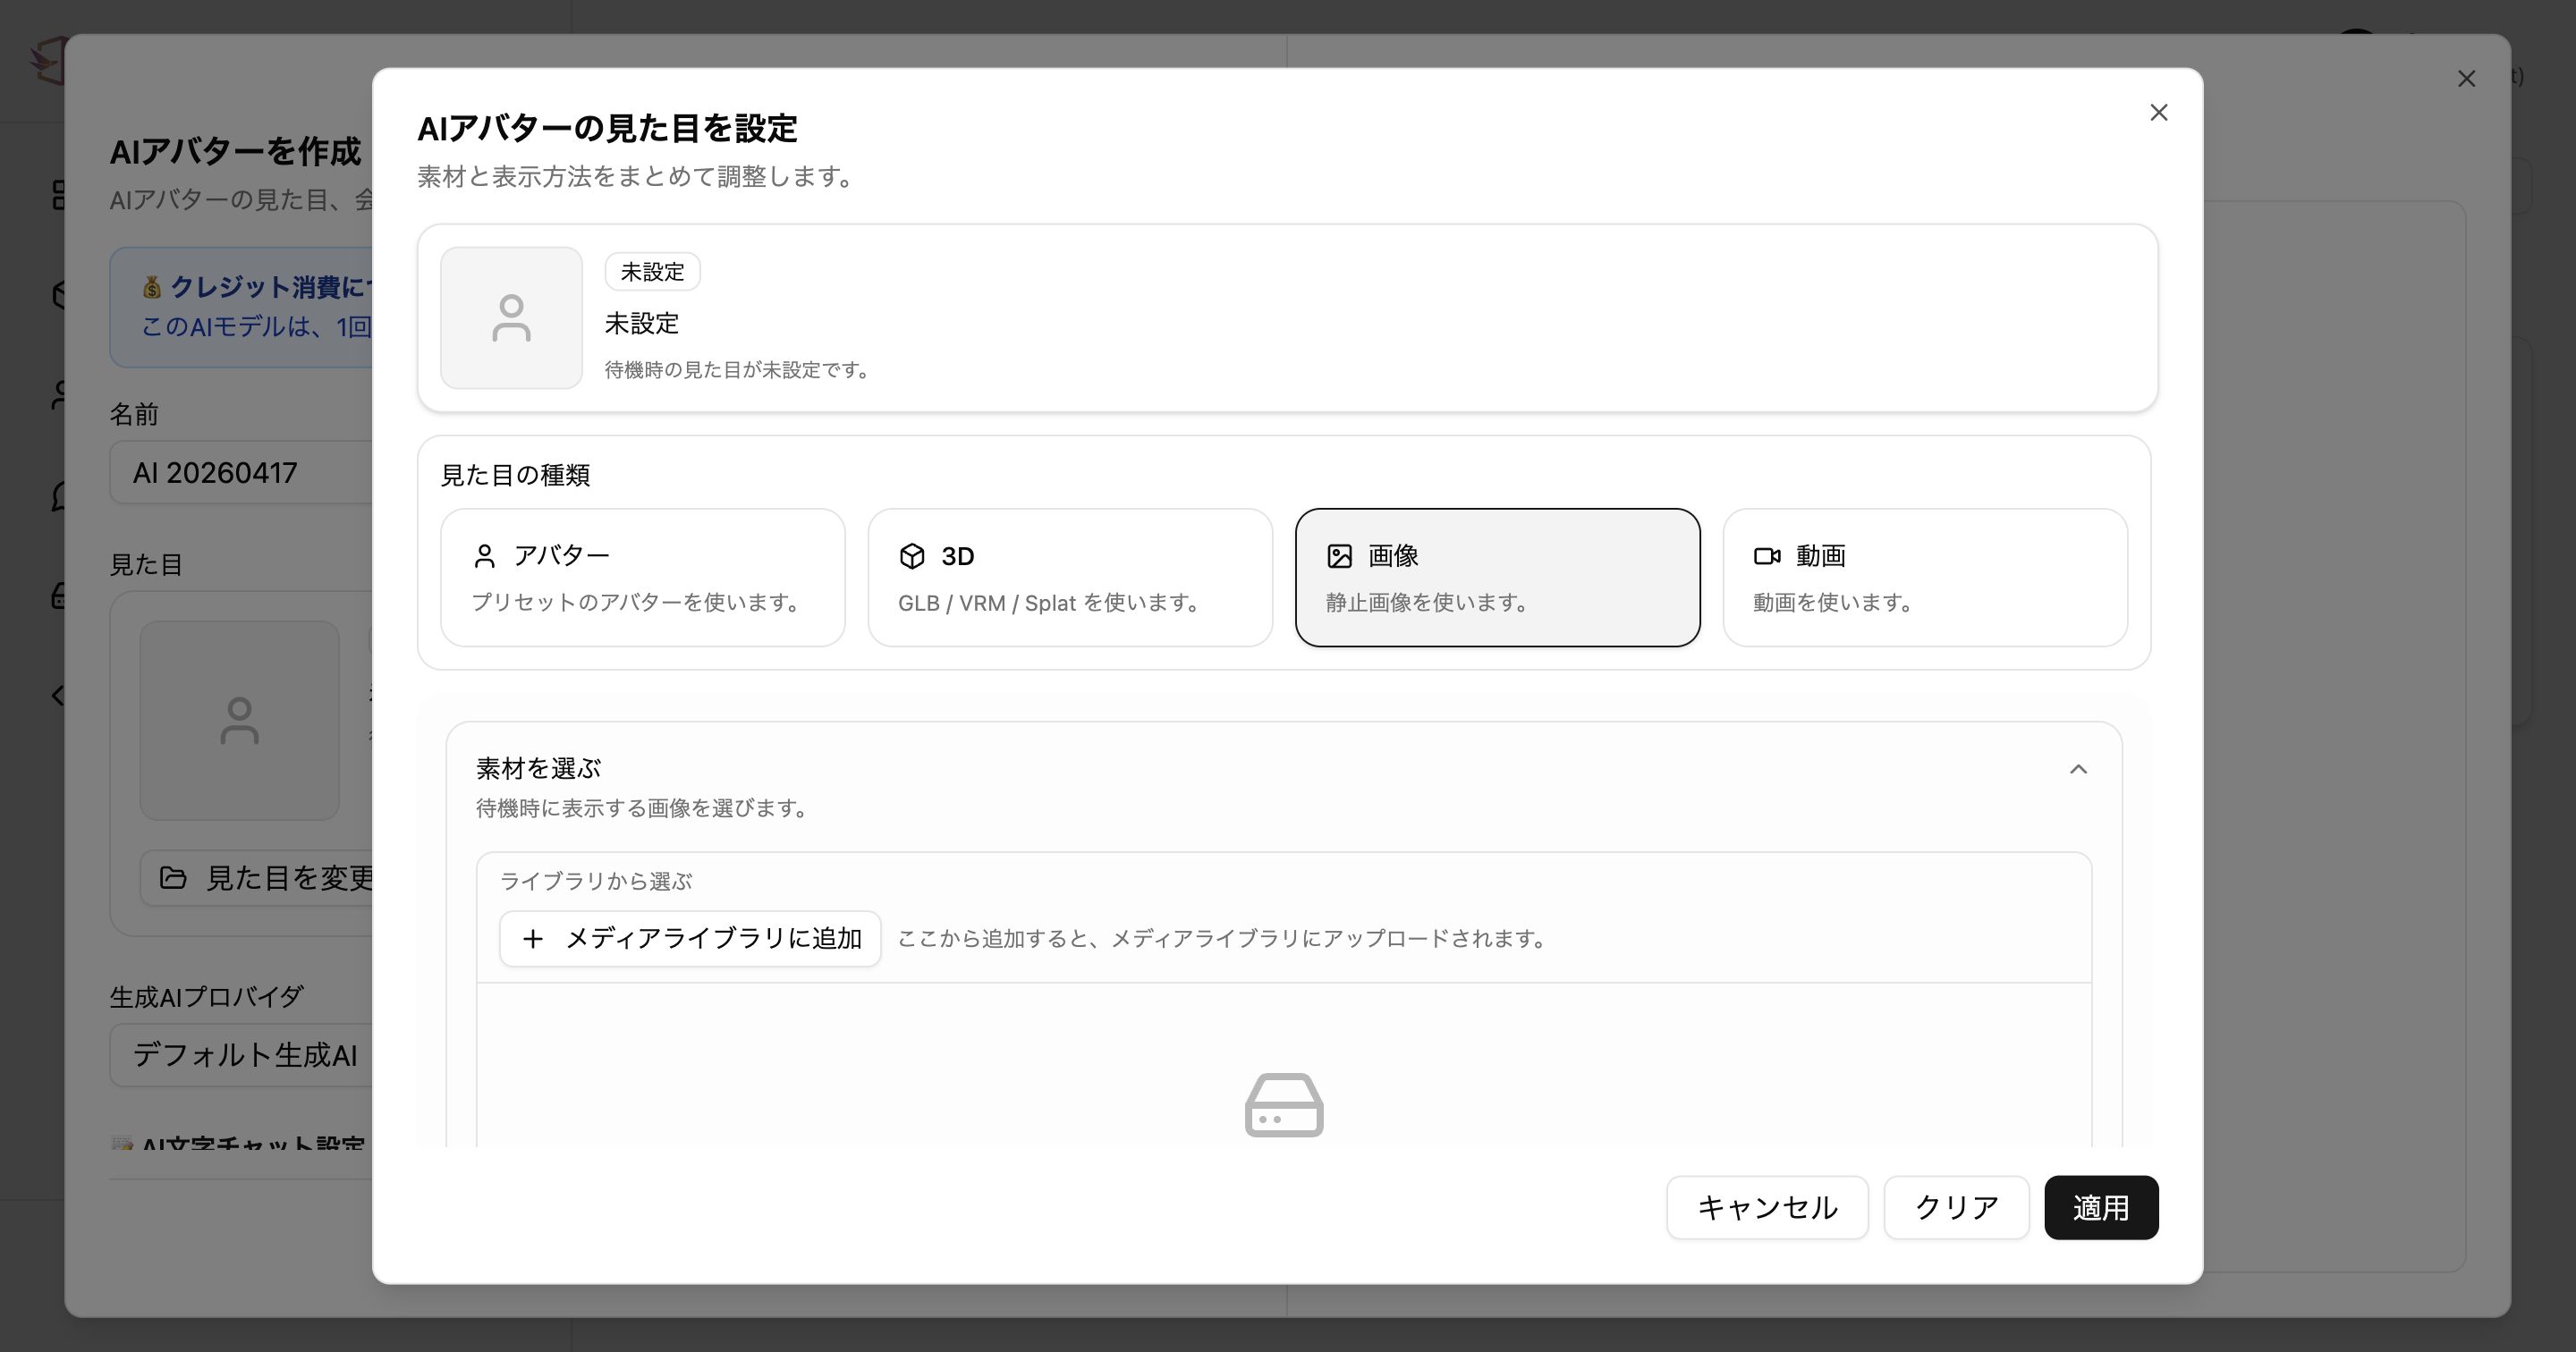Click the 見た目の種類 heading
This screenshot has width=2576, height=1352.
[x=515, y=475]
